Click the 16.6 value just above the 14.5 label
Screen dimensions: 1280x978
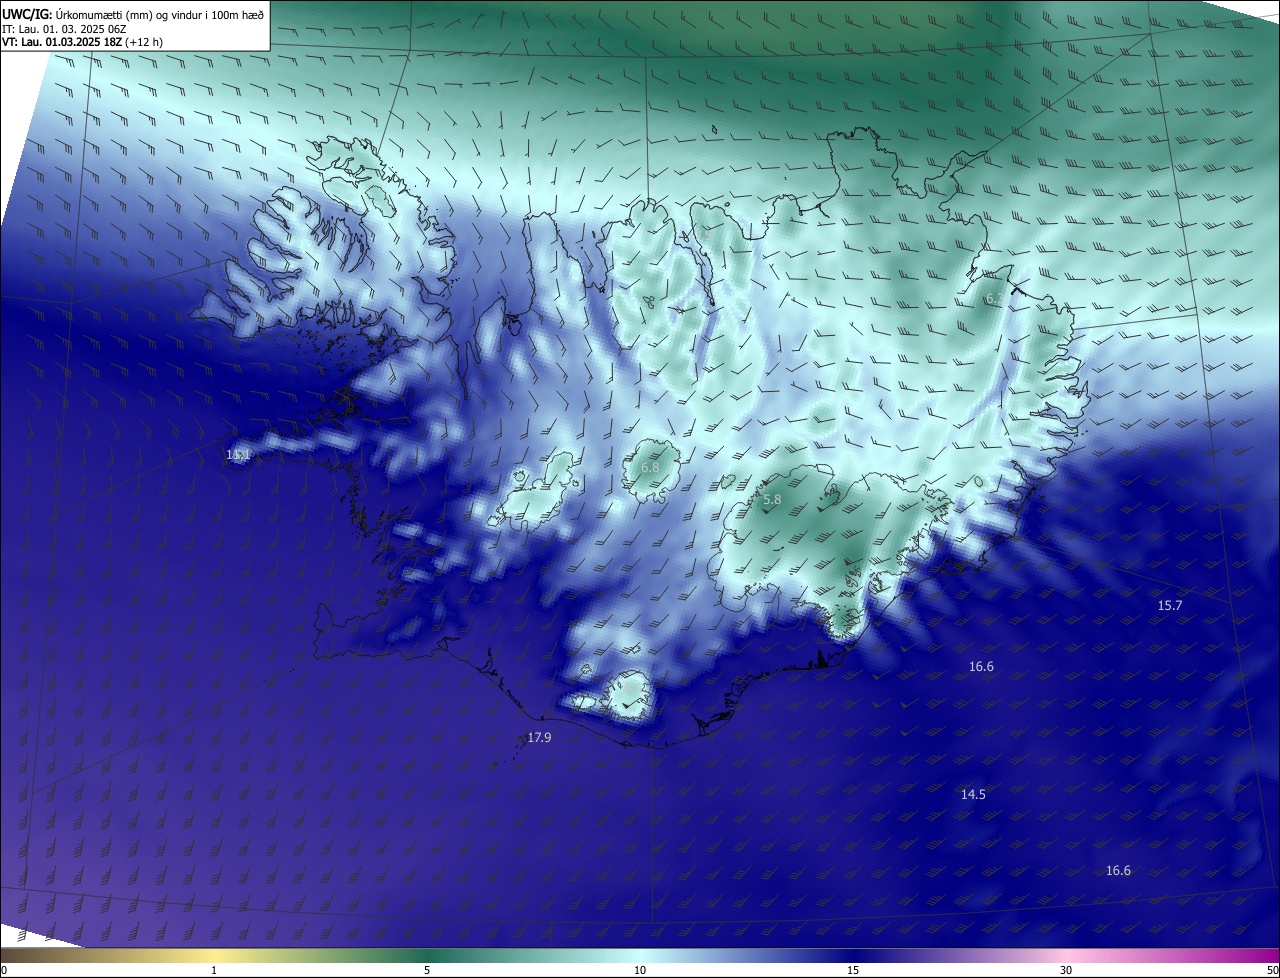(x=981, y=666)
